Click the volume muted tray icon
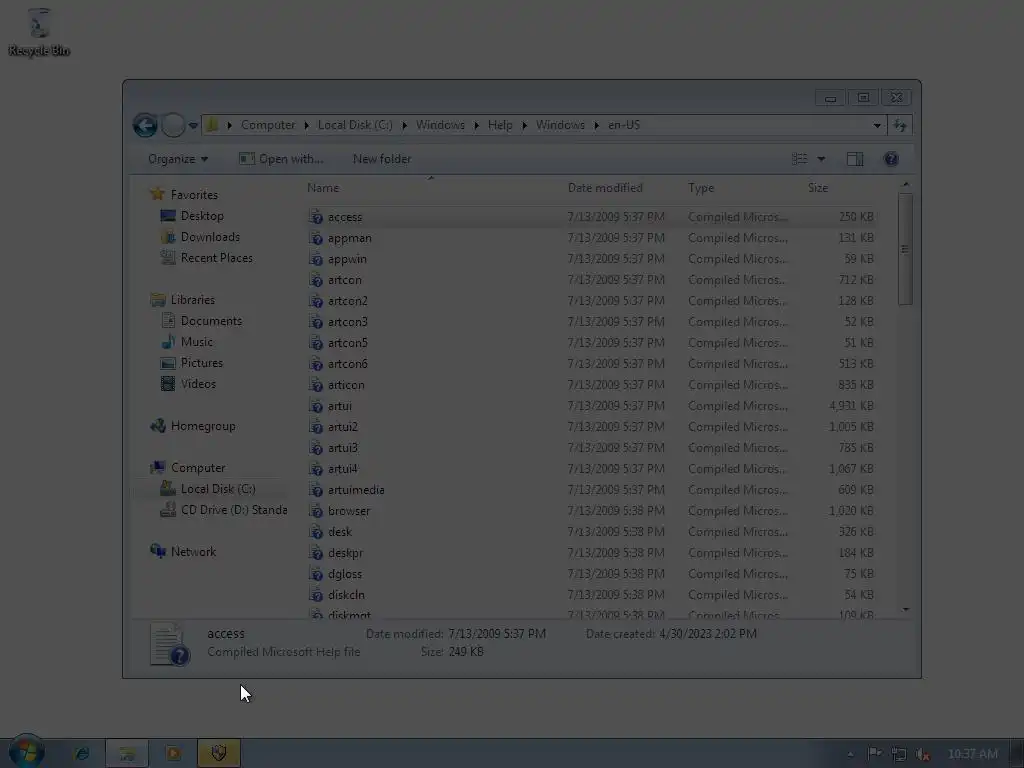Image resolution: width=1024 pixels, height=768 pixels. pos(922,754)
